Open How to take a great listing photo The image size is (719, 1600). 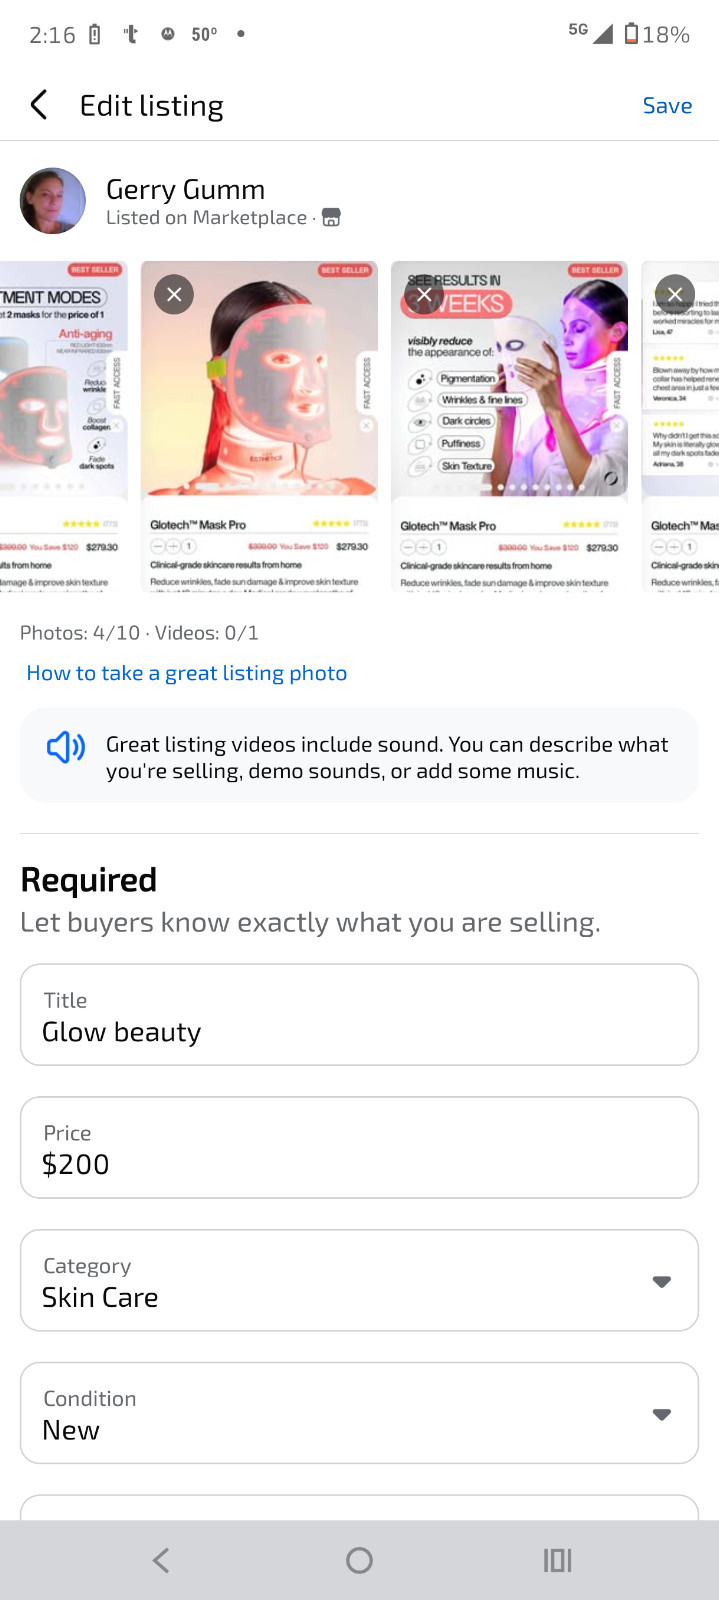click(x=187, y=673)
